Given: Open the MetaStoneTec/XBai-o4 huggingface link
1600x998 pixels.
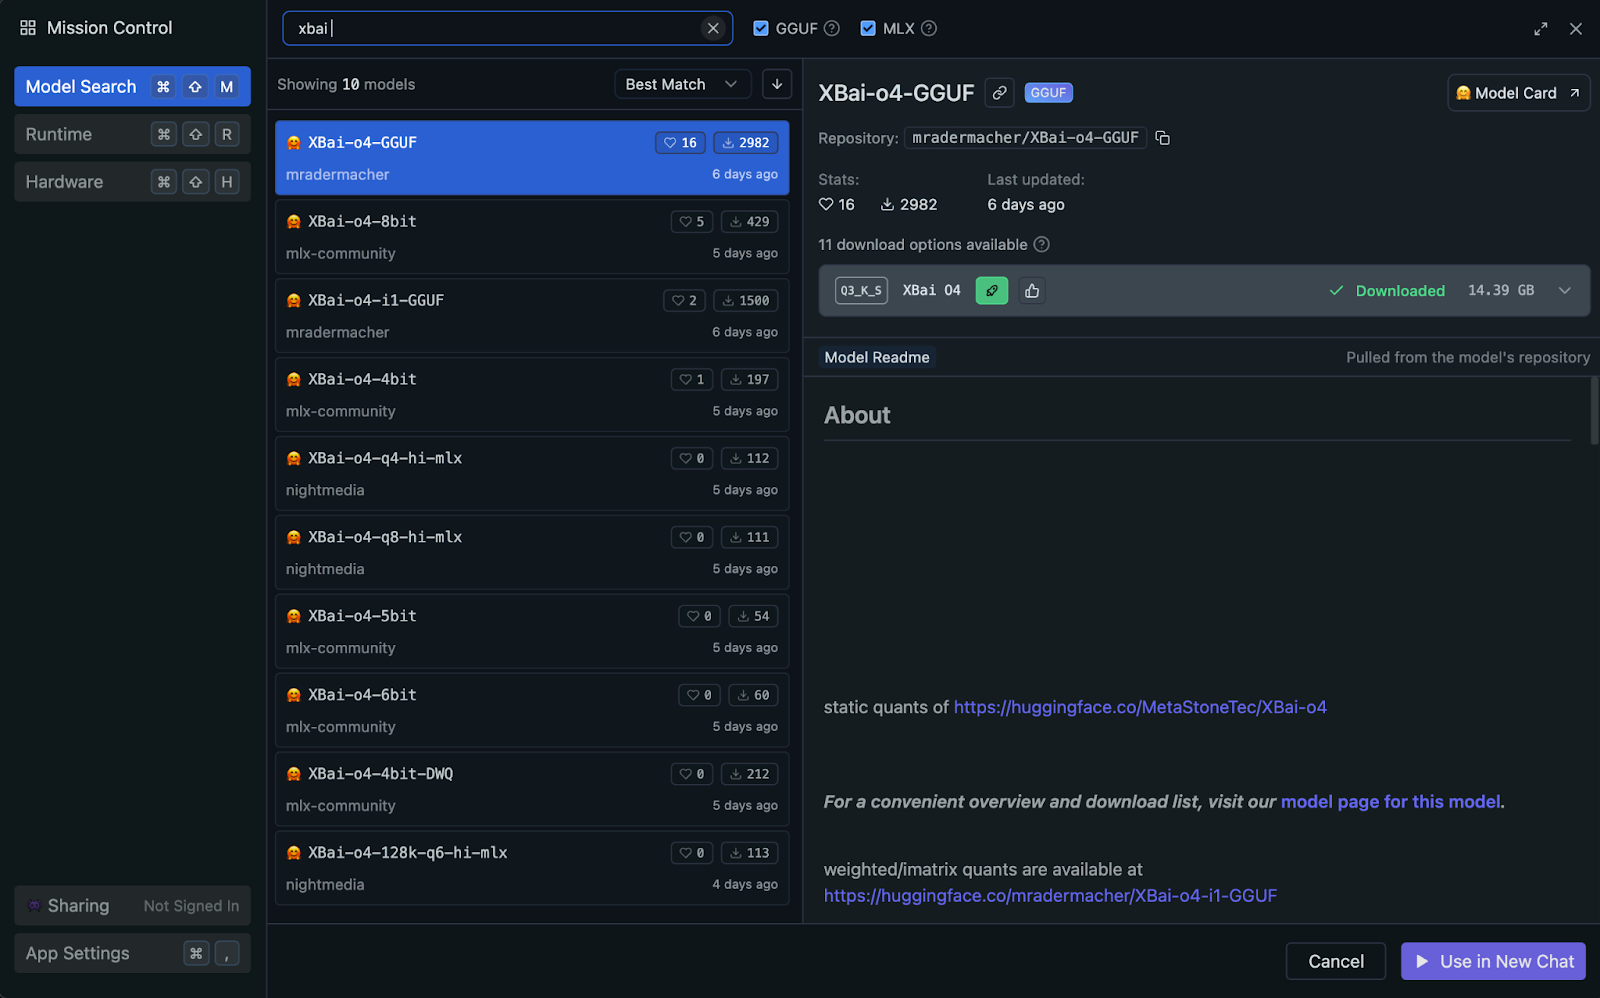Looking at the screenshot, I should (1140, 707).
